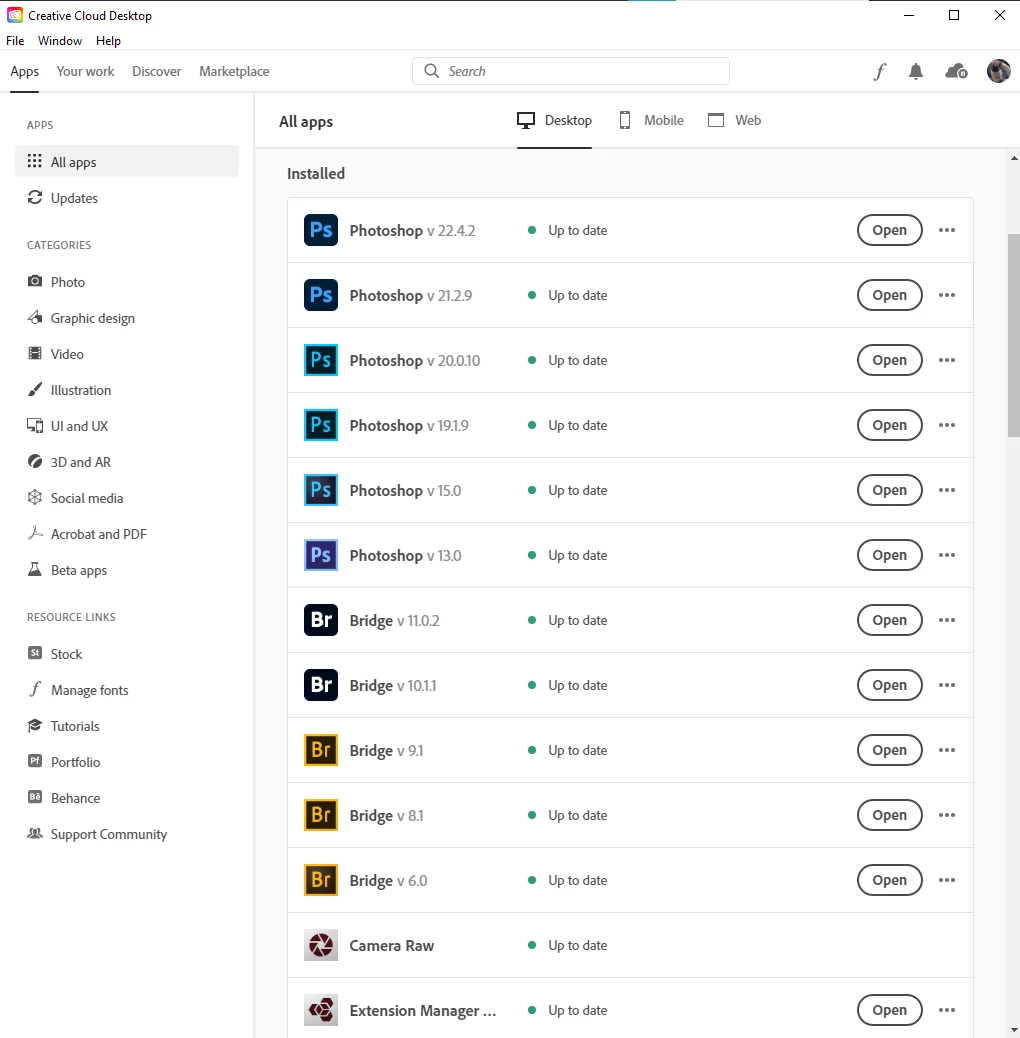
Task: Click the Bridge v 10.1.1 app icon
Action: (x=321, y=685)
